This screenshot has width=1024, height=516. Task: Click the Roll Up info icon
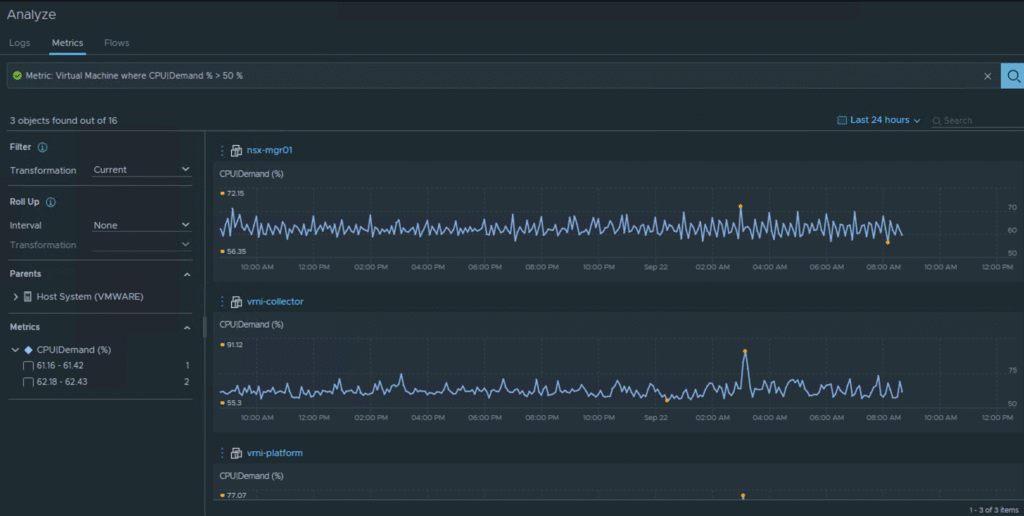coord(51,202)
